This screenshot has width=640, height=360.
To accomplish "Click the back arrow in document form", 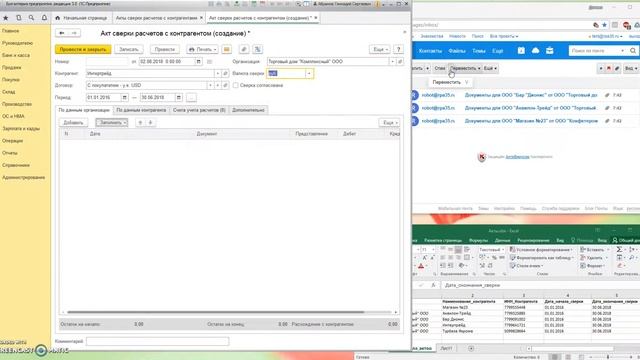I will tap(62, 33).
